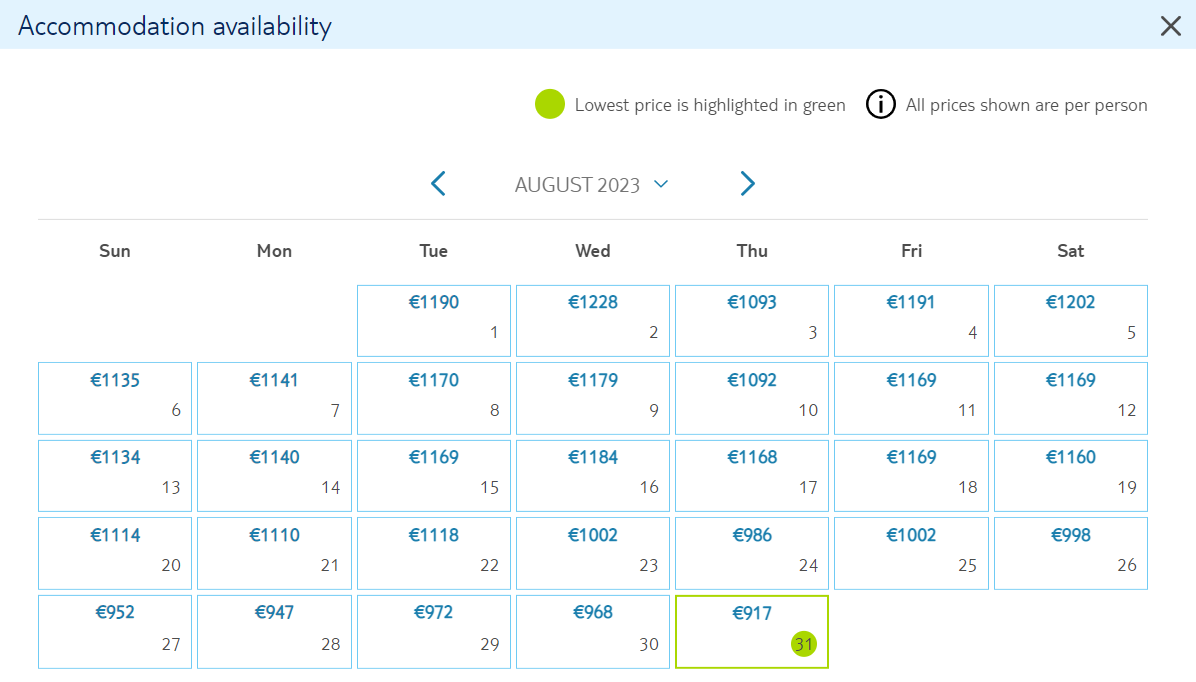This screenshot has height=682, width=1196.
Task: Pick August 12 date cell
Action: pyautogui.click(x=1070, y=398)
